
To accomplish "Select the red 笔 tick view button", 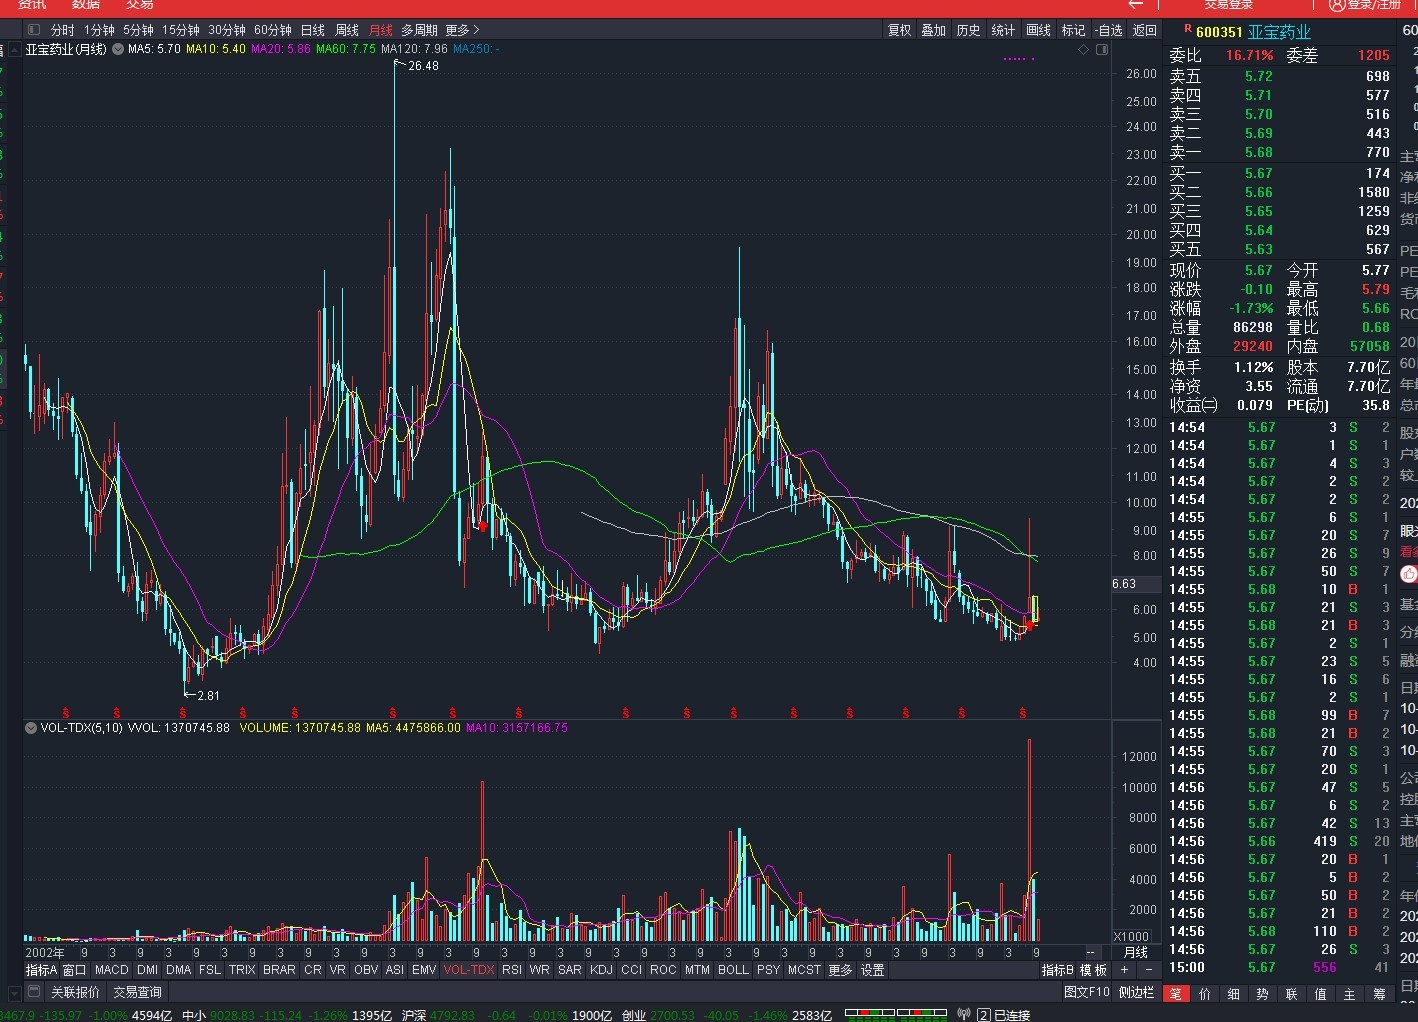I will click(x=1175, y=993).
